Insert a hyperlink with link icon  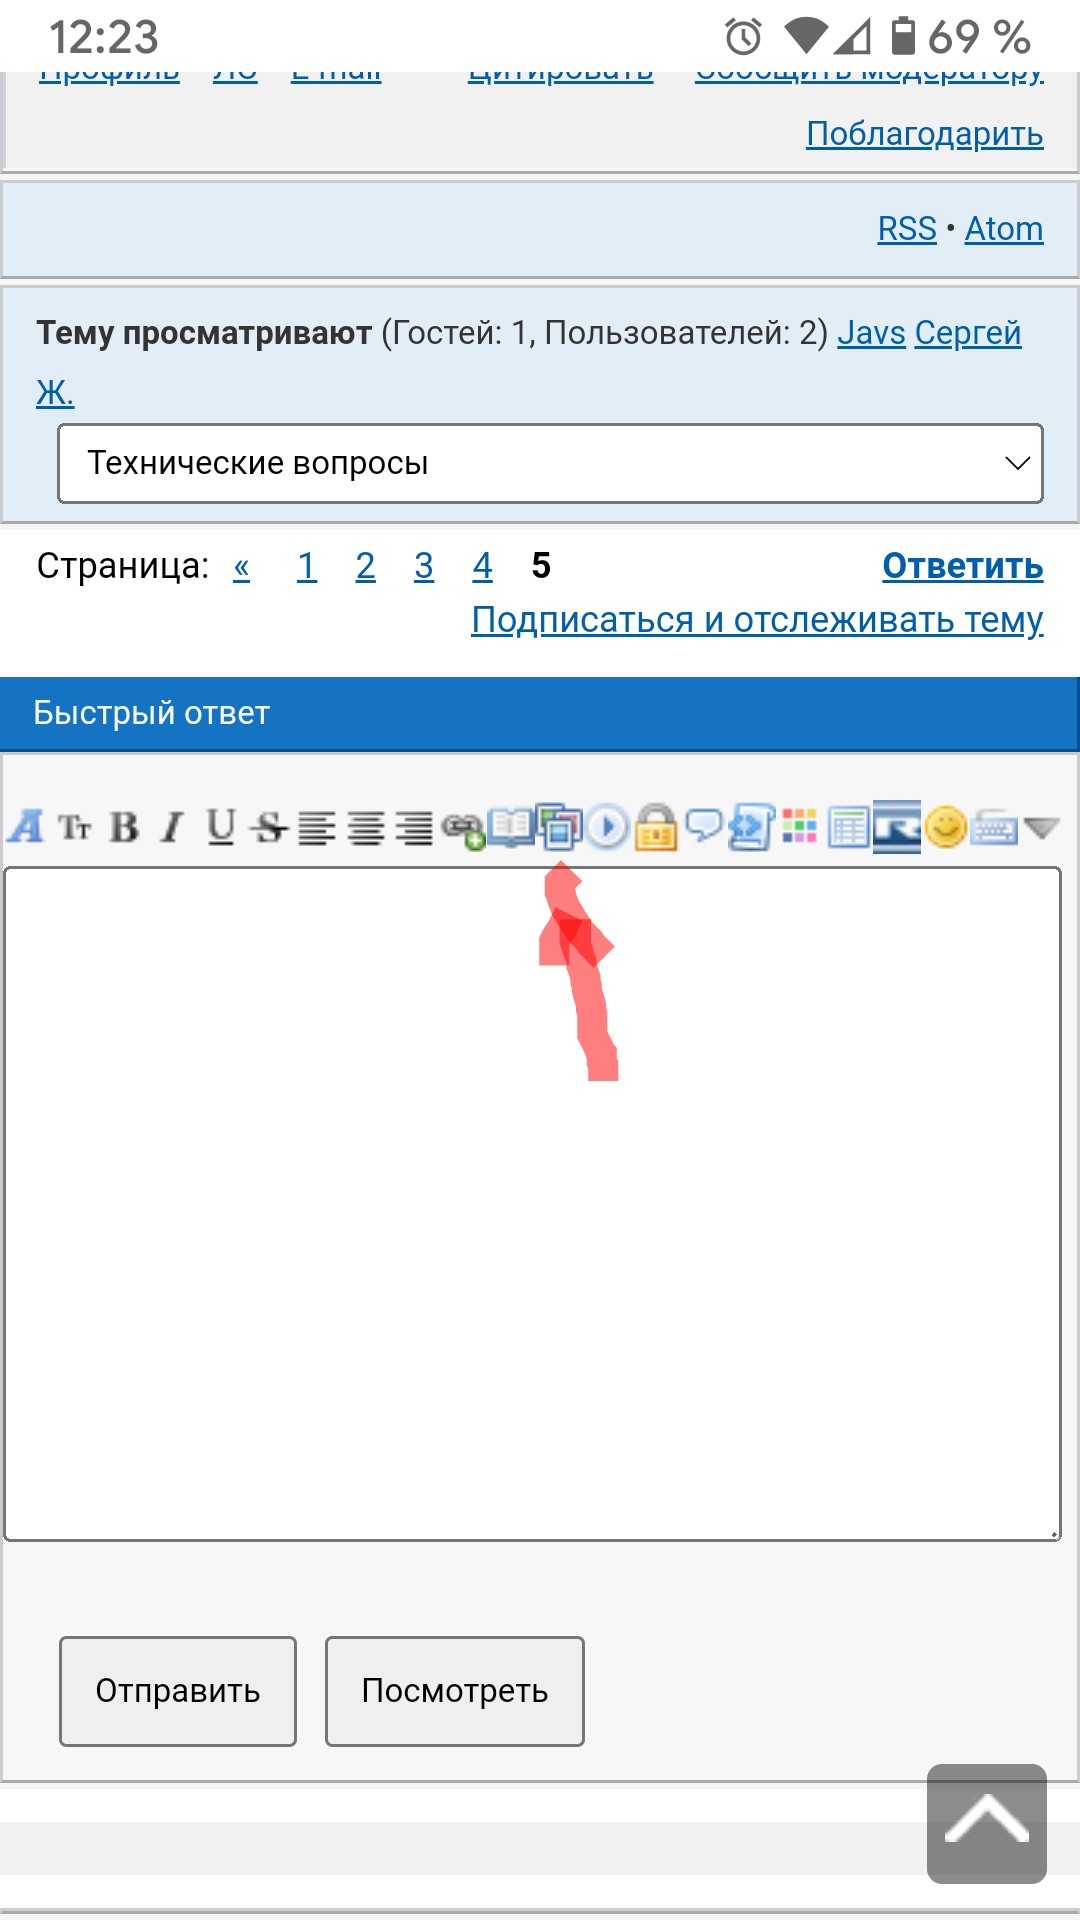coord(463,830)
